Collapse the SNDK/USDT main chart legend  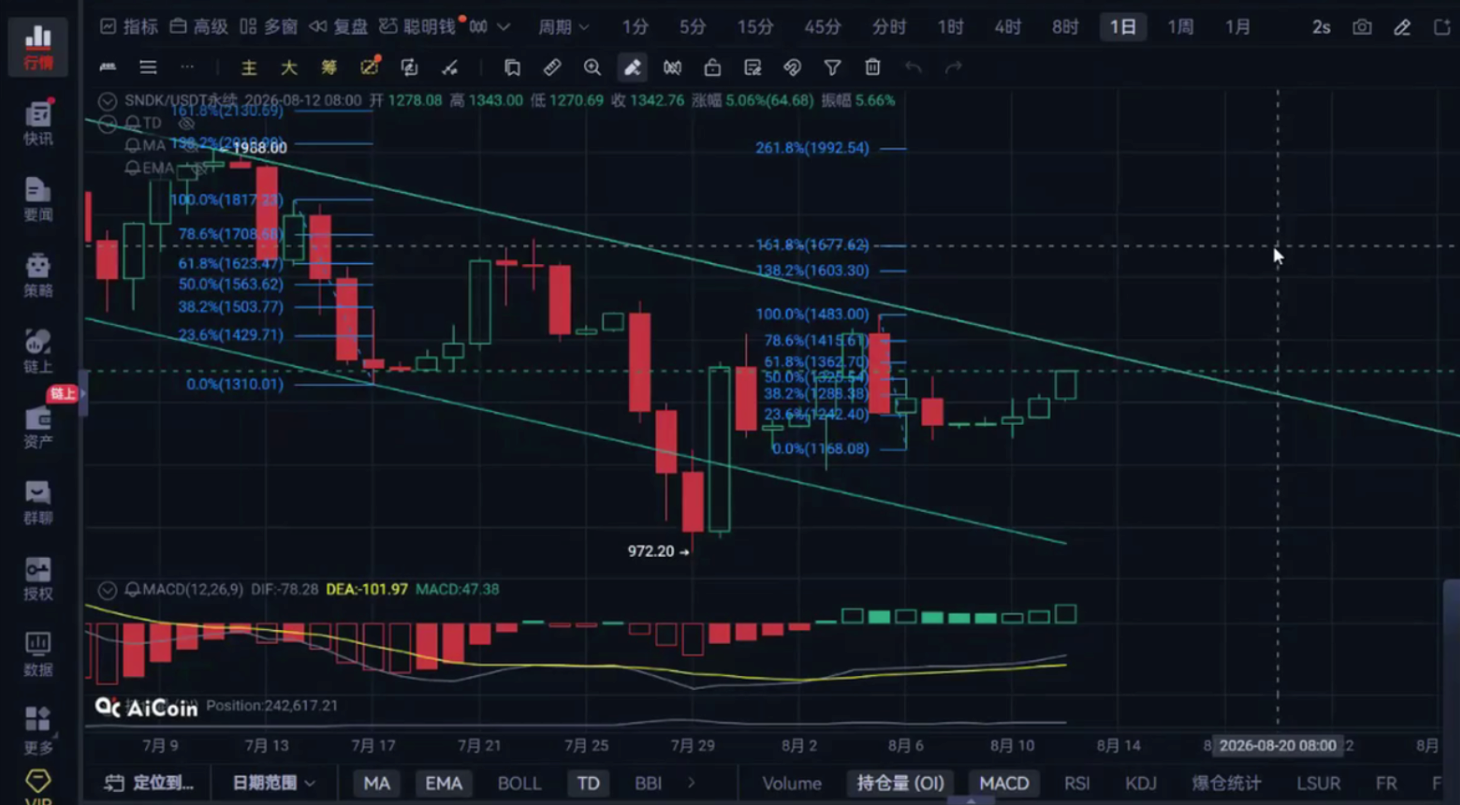pyautogui.click(x=107, y=100)
